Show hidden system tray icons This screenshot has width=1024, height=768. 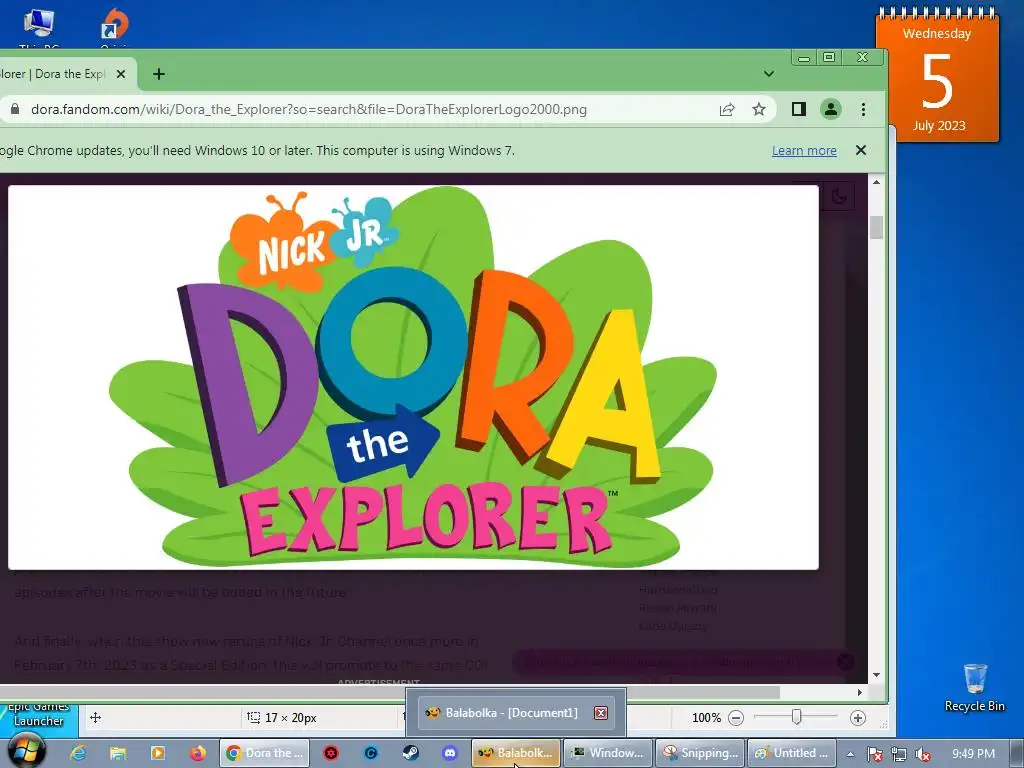pos(851,754)
